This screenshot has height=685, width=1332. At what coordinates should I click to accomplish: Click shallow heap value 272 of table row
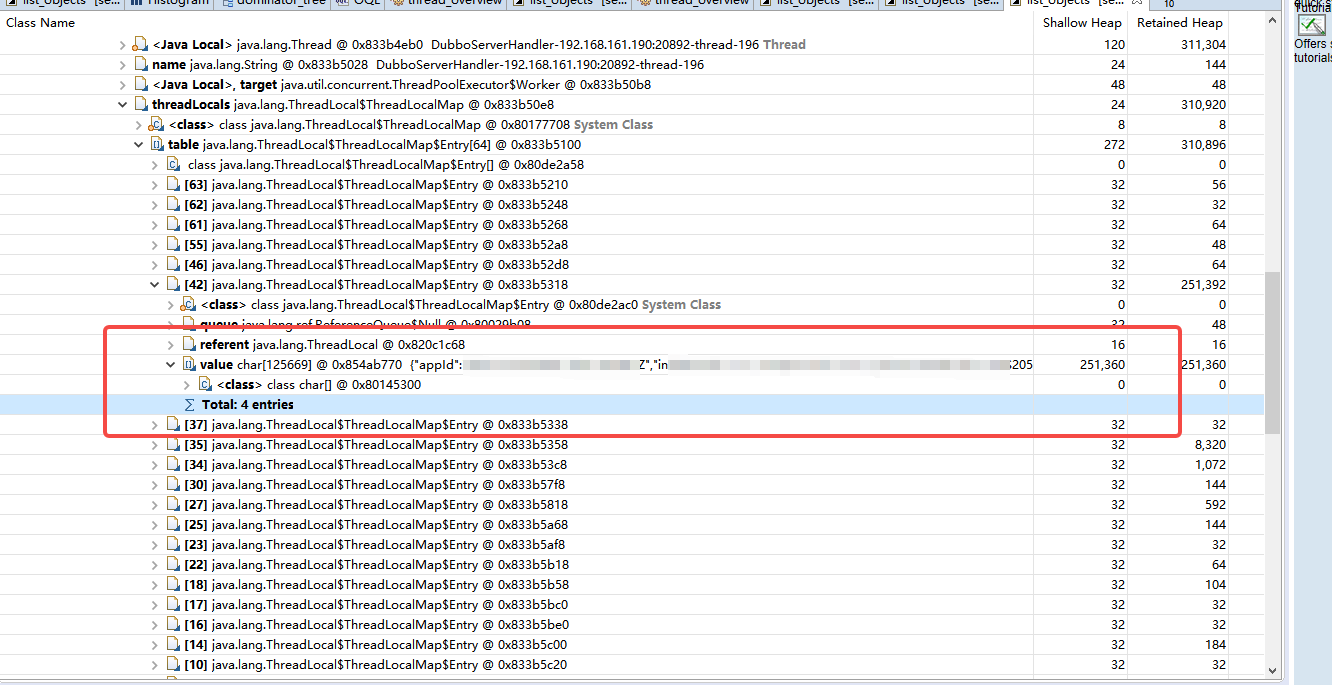tap(1115, 145)
